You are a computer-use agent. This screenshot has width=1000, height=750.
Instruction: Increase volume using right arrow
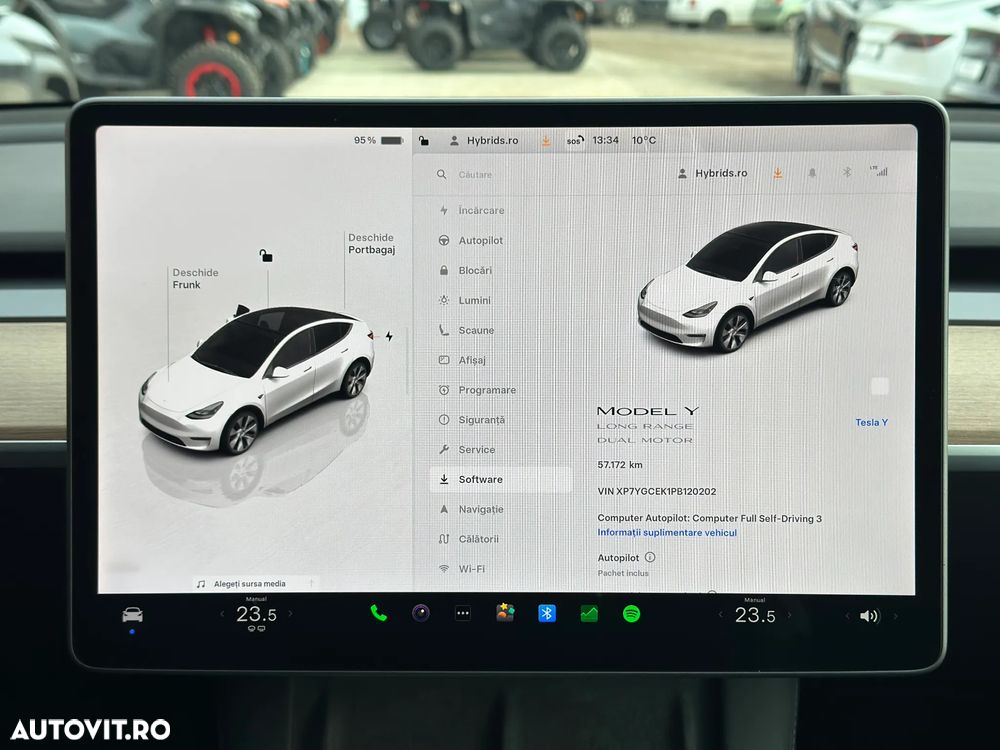click(895, 616)
